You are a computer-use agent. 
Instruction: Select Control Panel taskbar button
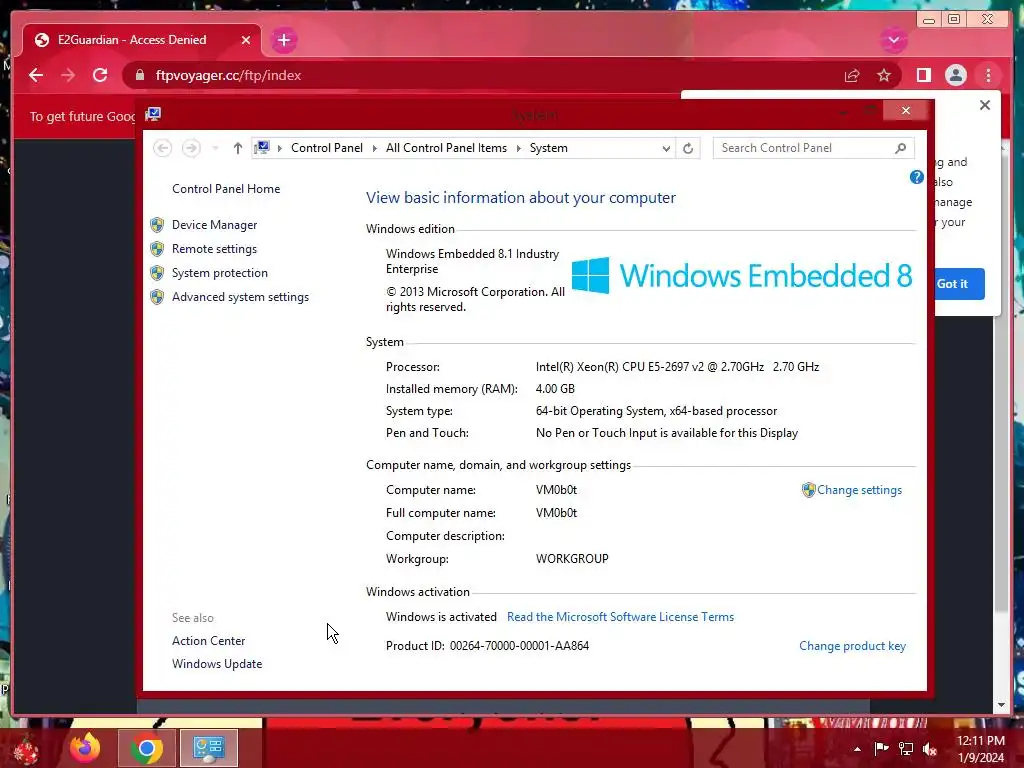point(208,748)
